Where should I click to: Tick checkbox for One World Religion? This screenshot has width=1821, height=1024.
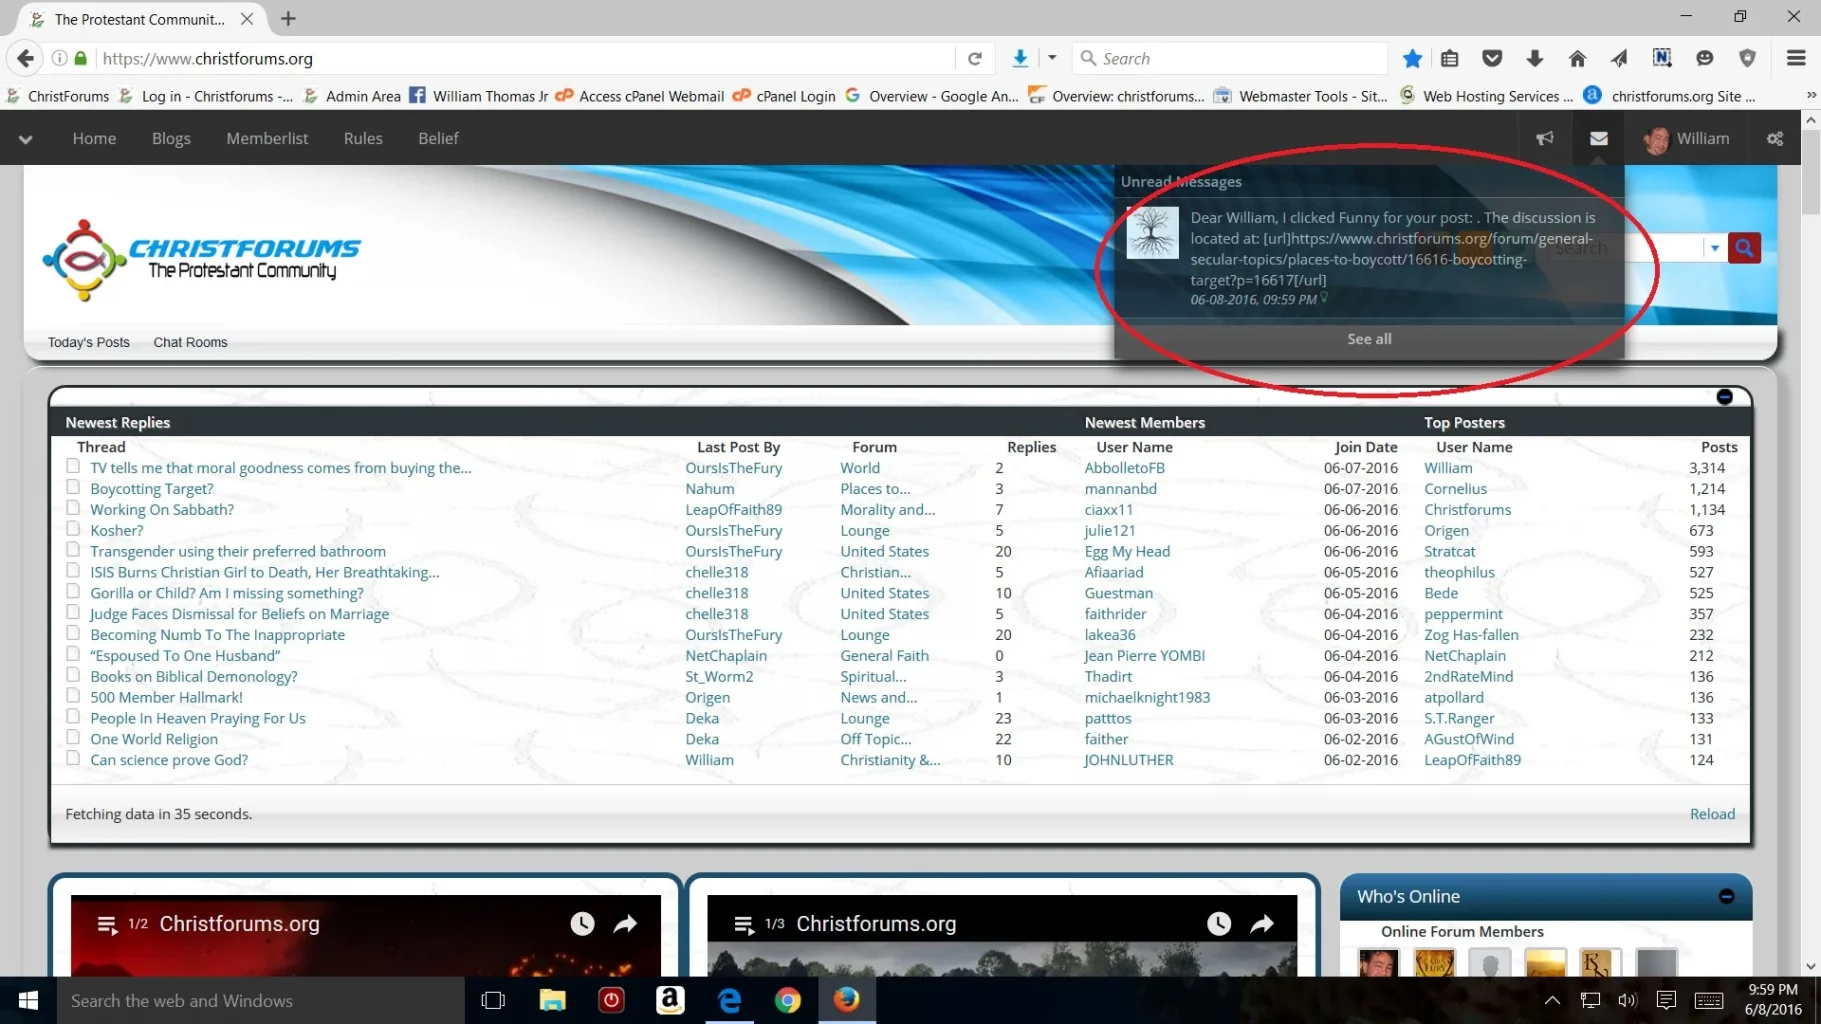(x=73, y=737)
